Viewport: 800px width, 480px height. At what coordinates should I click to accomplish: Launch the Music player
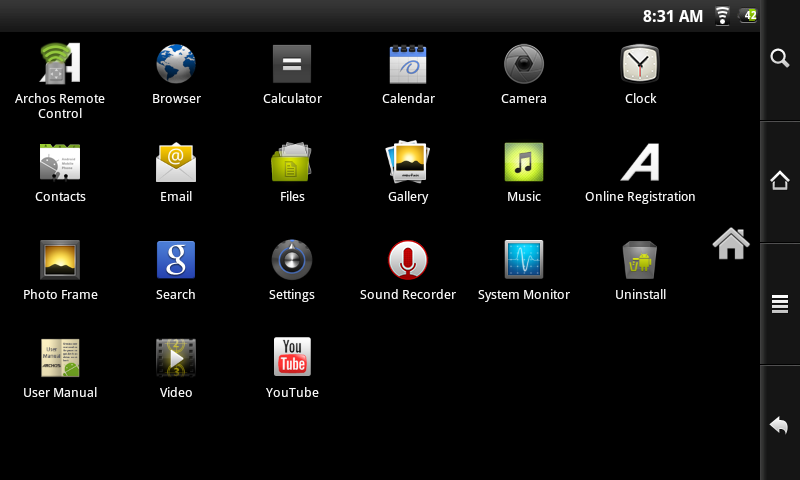pyautogui.click(x=524, y=163)
